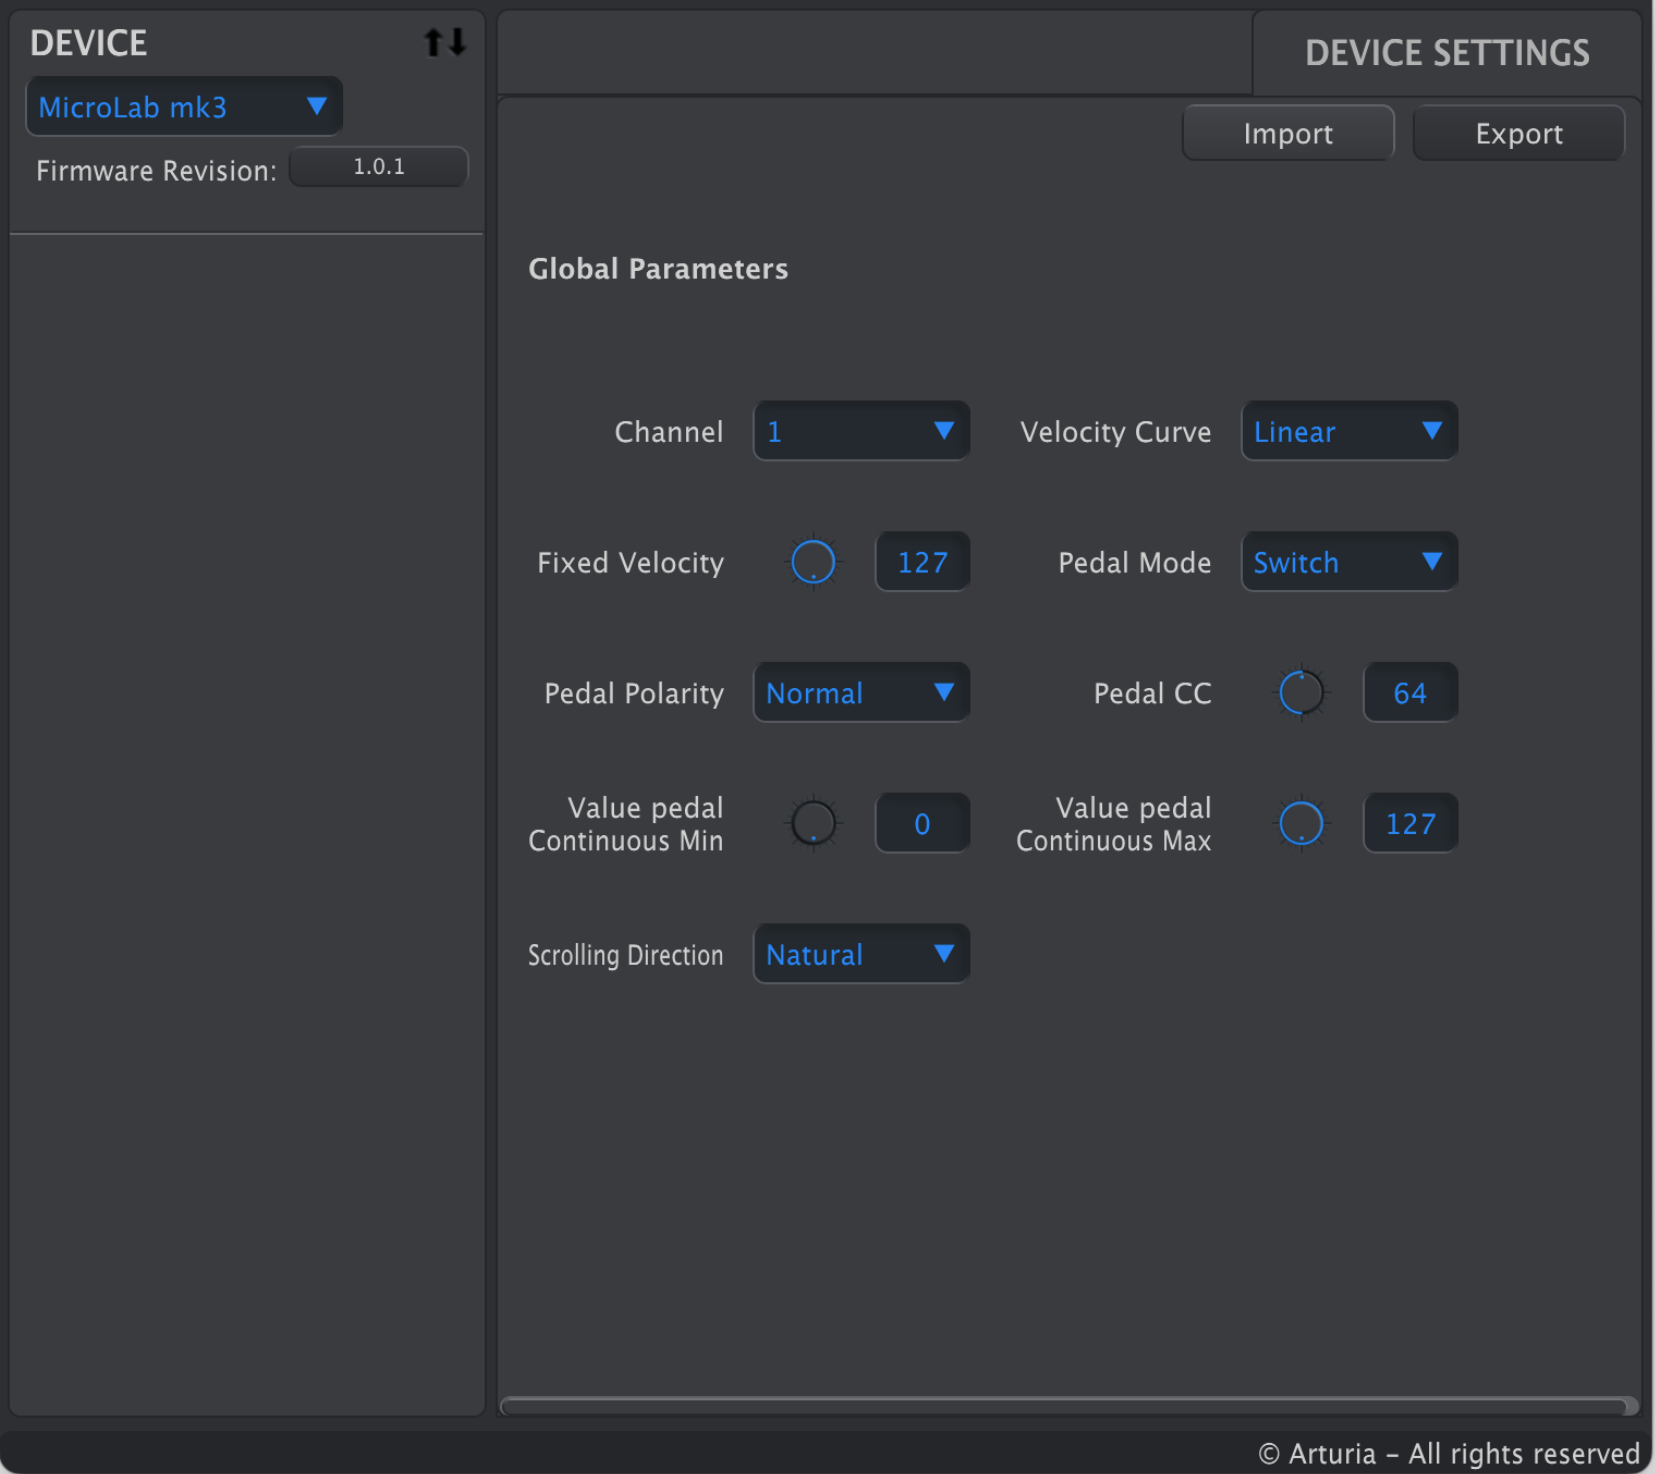Click the Arturia copyright text
The image size is (1655, 1474).
(x=1449, y=1453)
